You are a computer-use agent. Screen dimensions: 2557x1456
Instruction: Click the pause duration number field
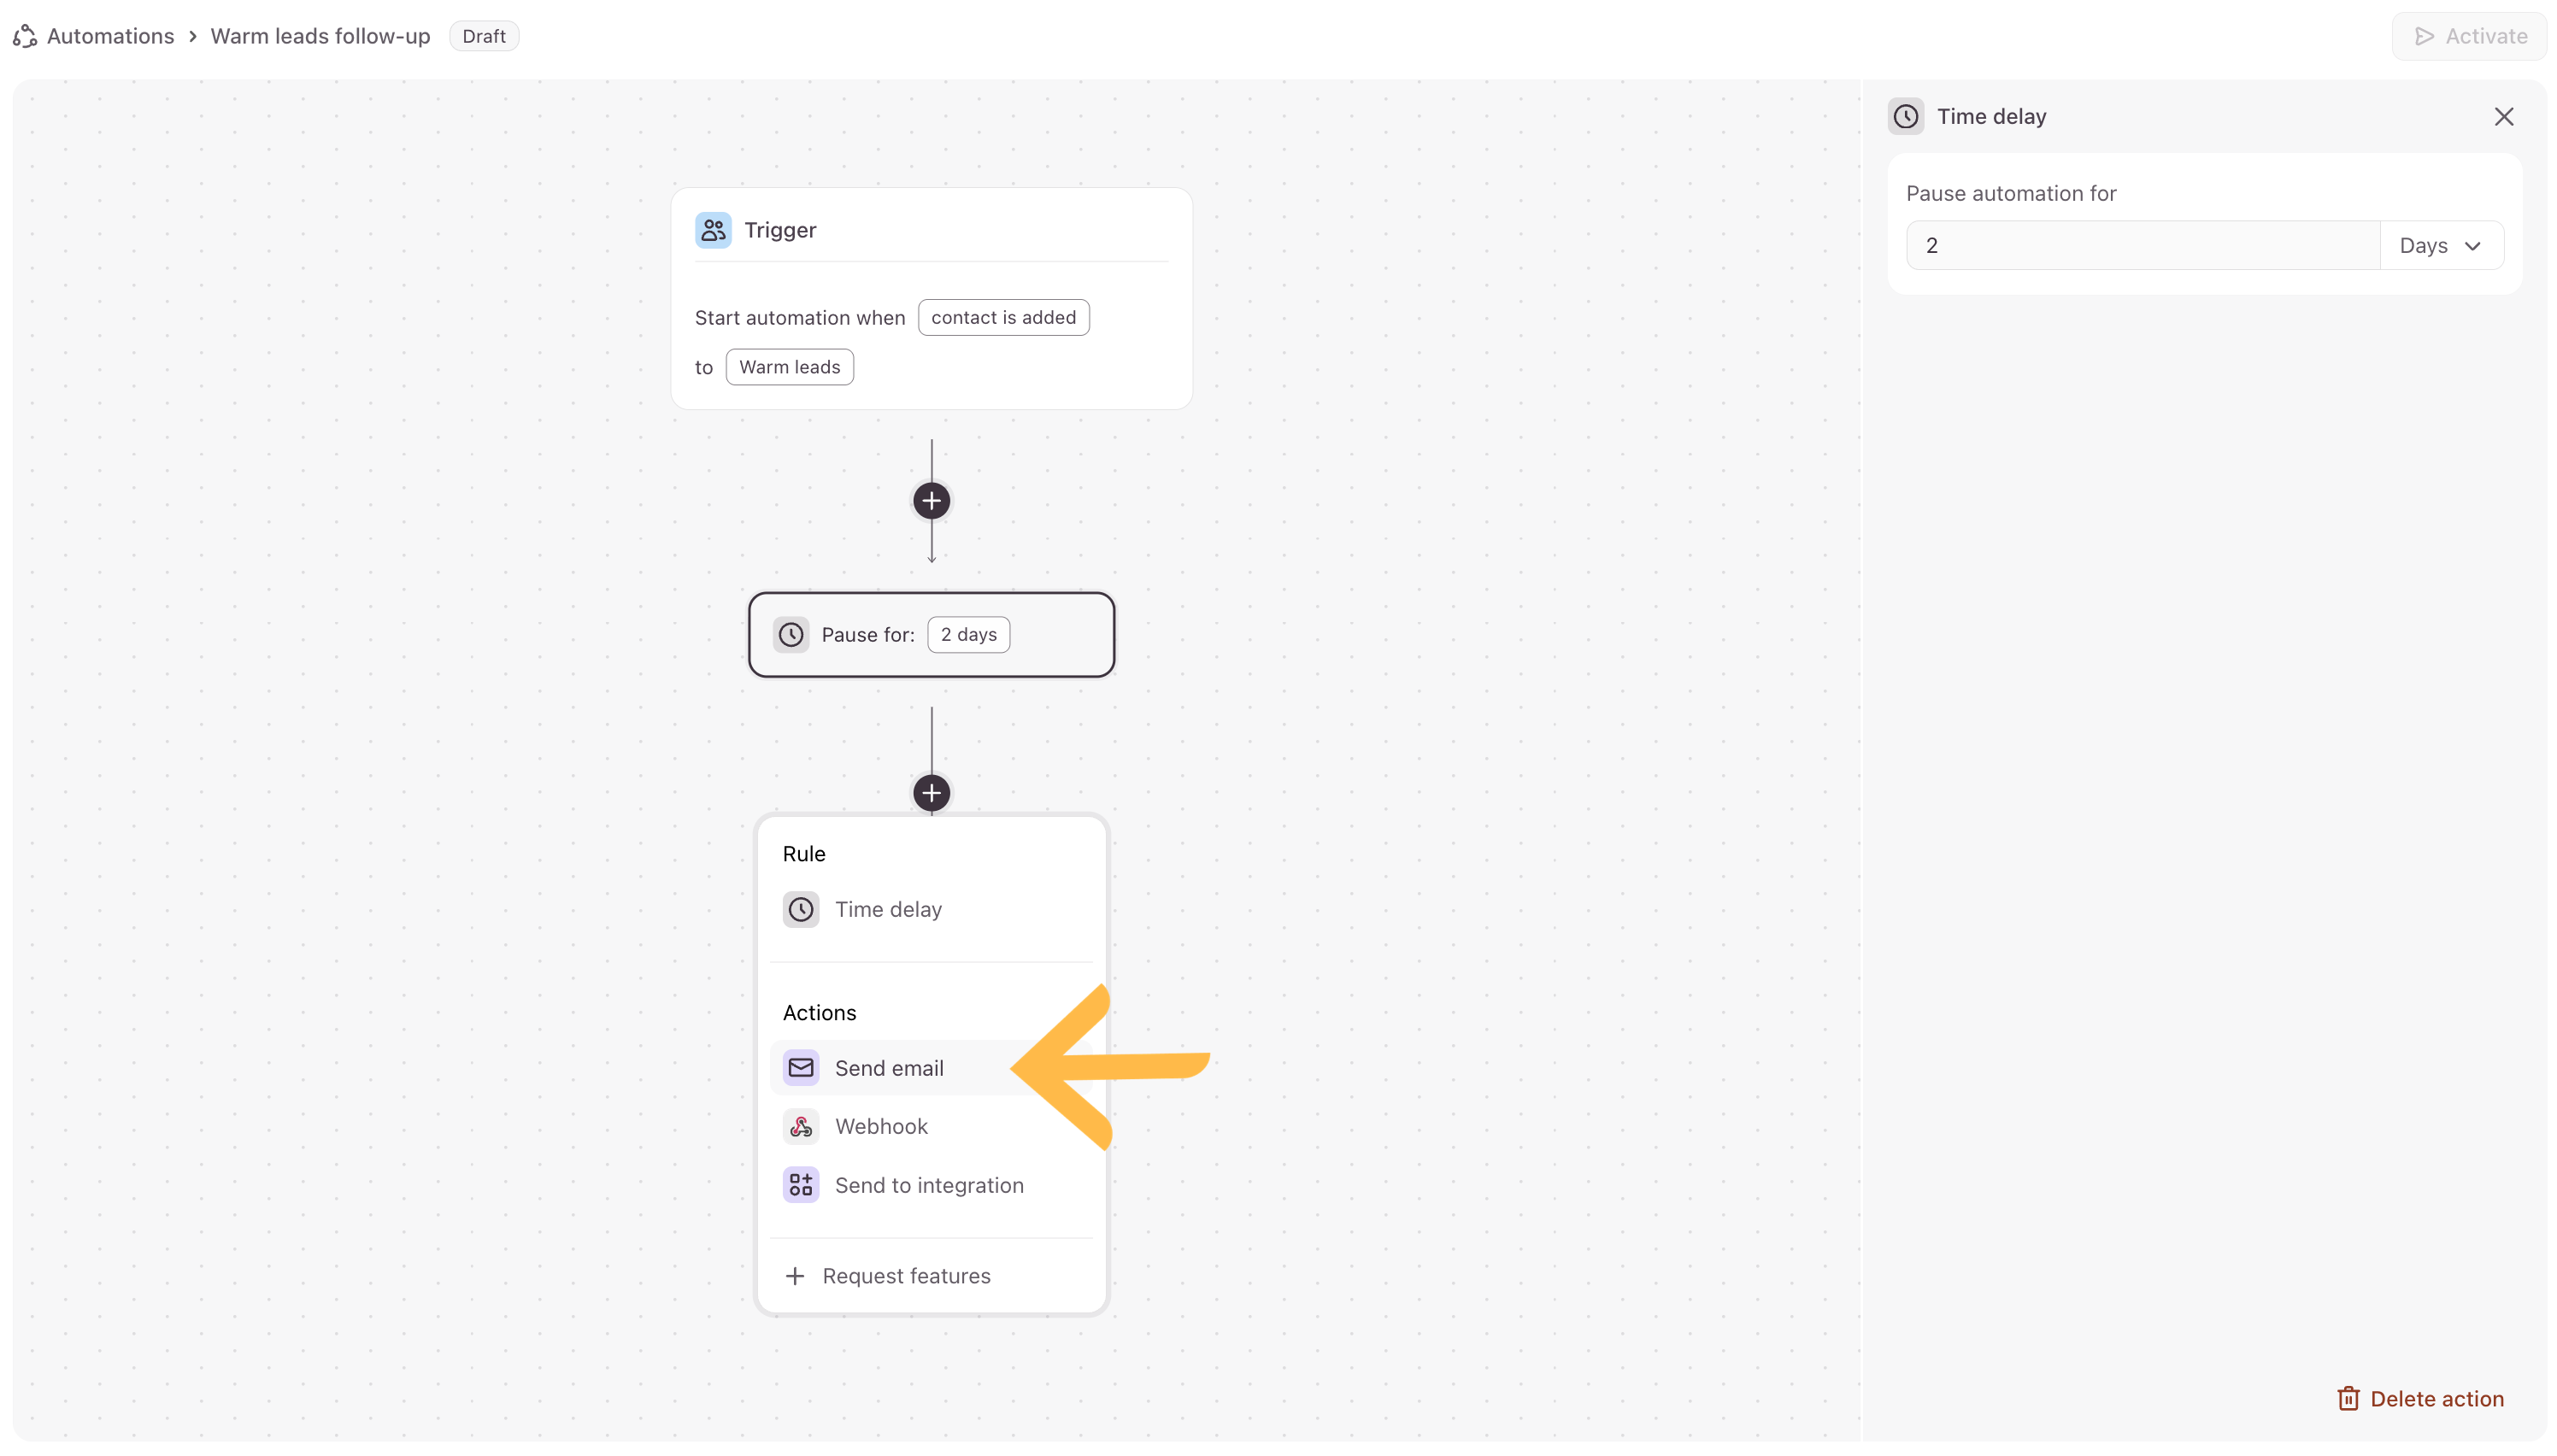pos(2142,246)
